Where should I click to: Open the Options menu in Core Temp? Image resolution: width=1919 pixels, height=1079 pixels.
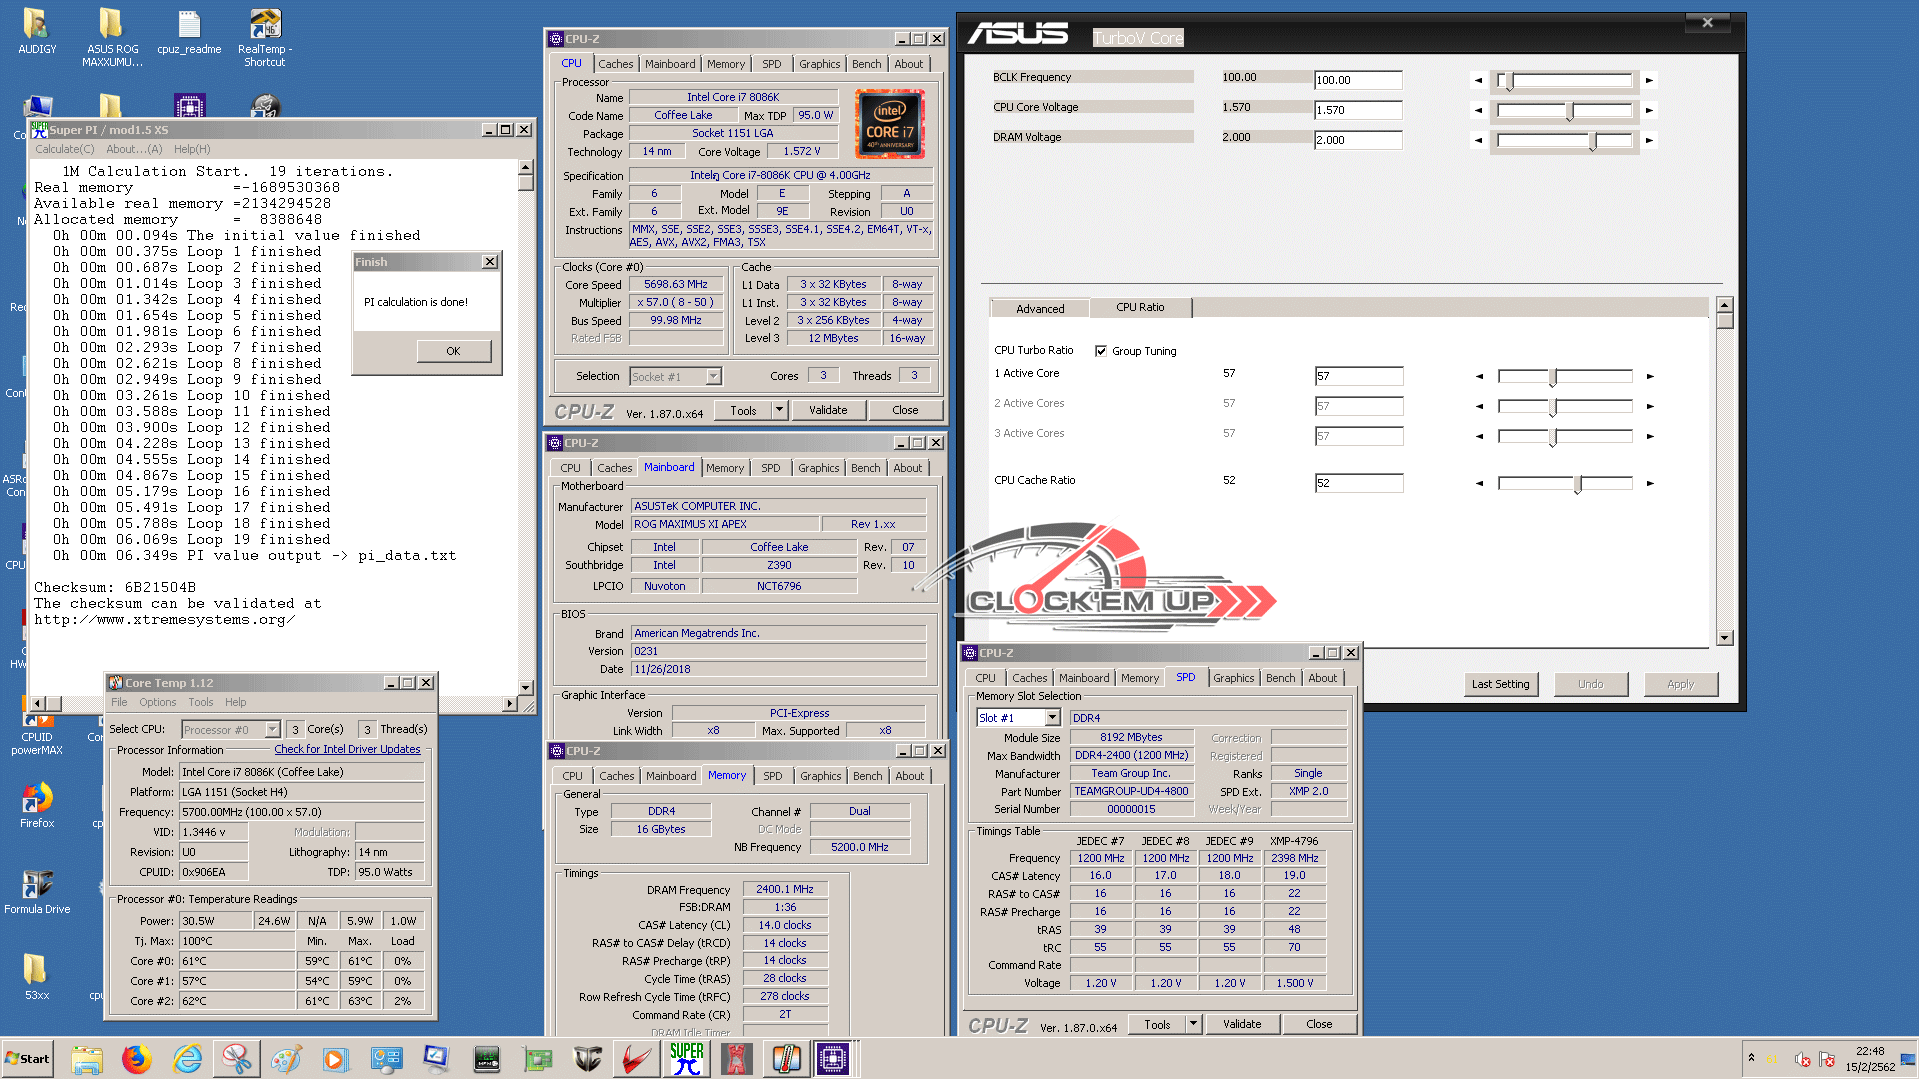[157, 702]
